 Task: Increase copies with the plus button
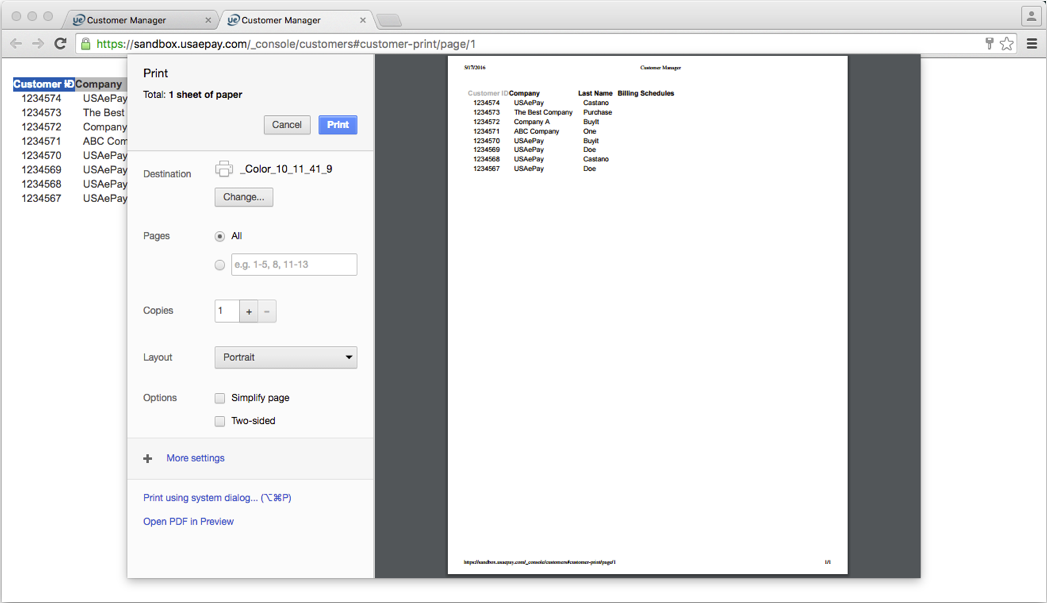[249, 312]
